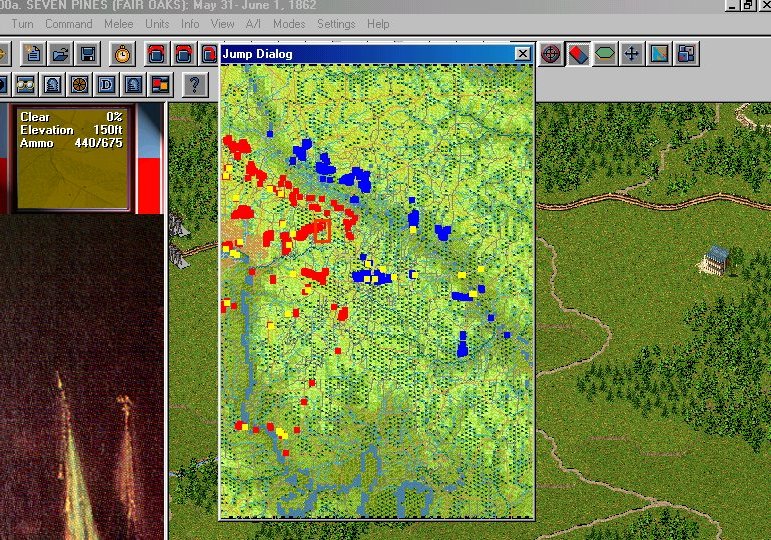Click the new scenario document icon
This screenshot has width=771, height=540.
[34, 54]
